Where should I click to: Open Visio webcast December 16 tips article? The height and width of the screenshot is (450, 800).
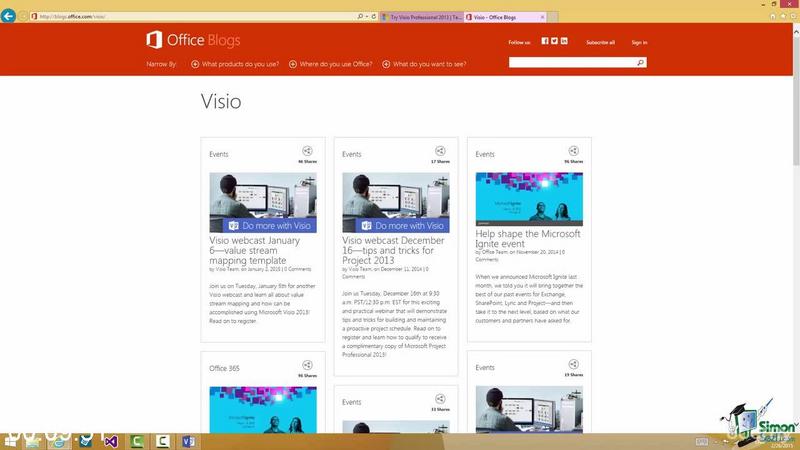(x=393, y=250)
